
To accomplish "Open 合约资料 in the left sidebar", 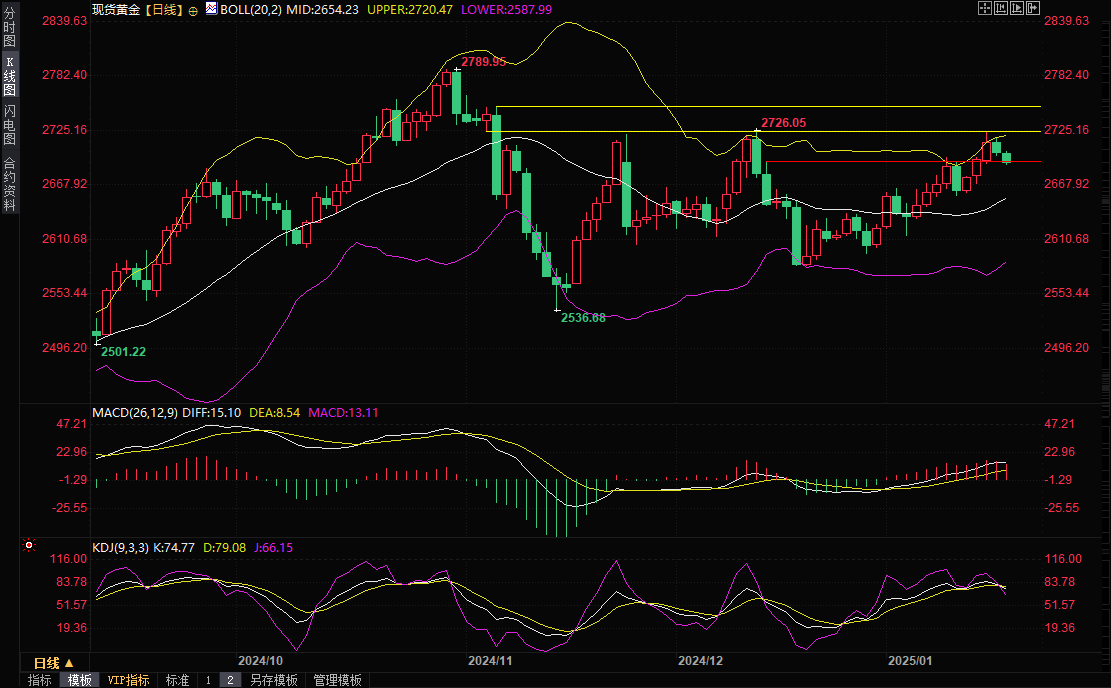I will [x=9, y=183].
